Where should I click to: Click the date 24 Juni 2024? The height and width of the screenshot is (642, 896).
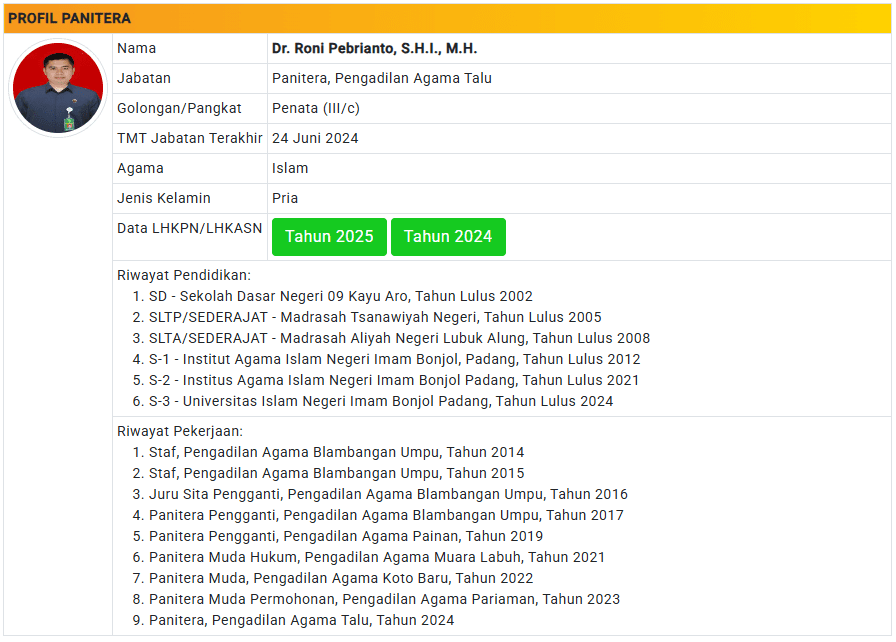coord(315,138)
